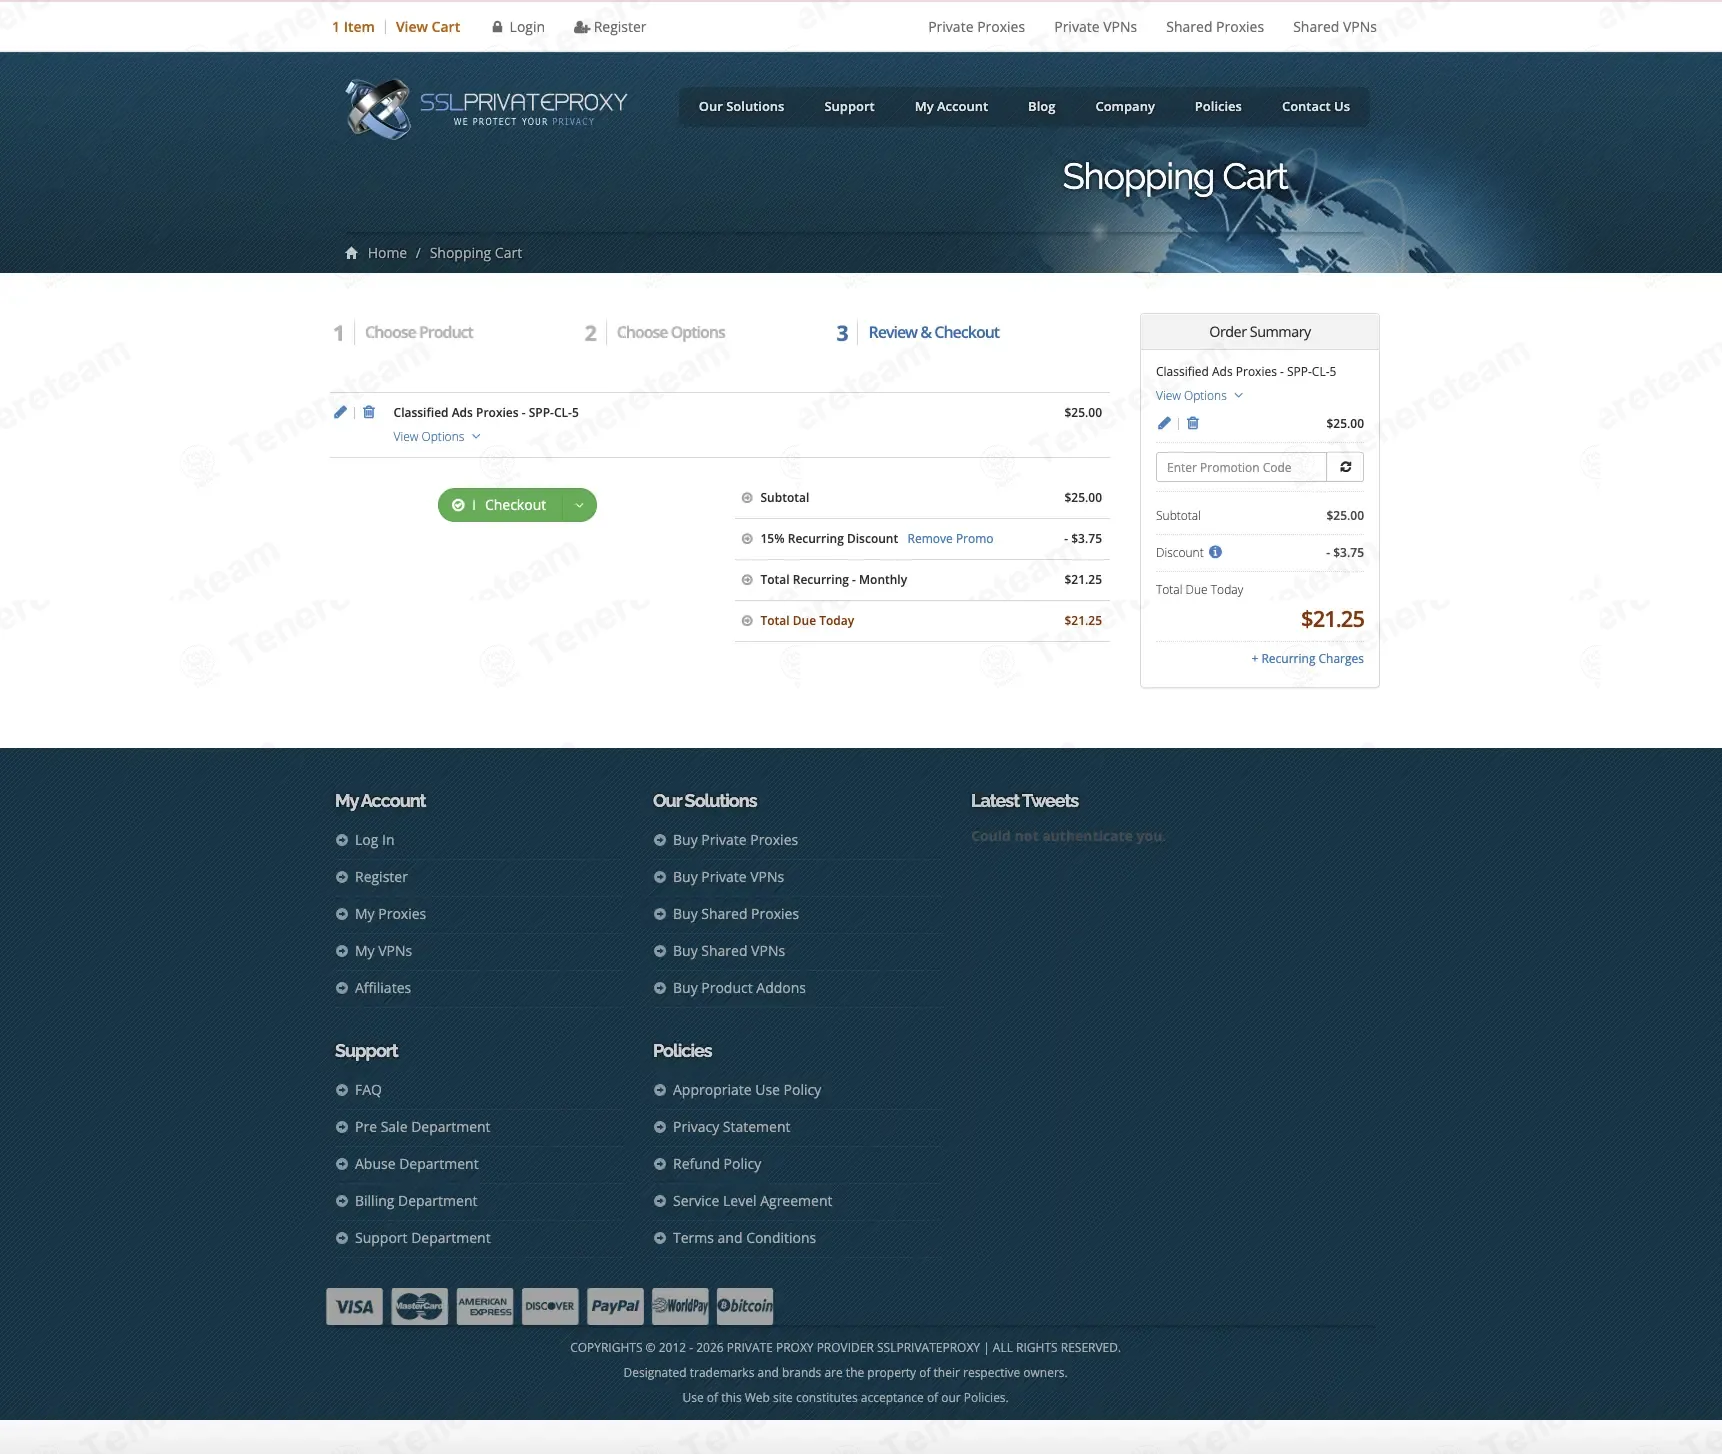Click the Visa payment icon
Viewport: 1722px width, 1454px height.
click(354, 1306)
